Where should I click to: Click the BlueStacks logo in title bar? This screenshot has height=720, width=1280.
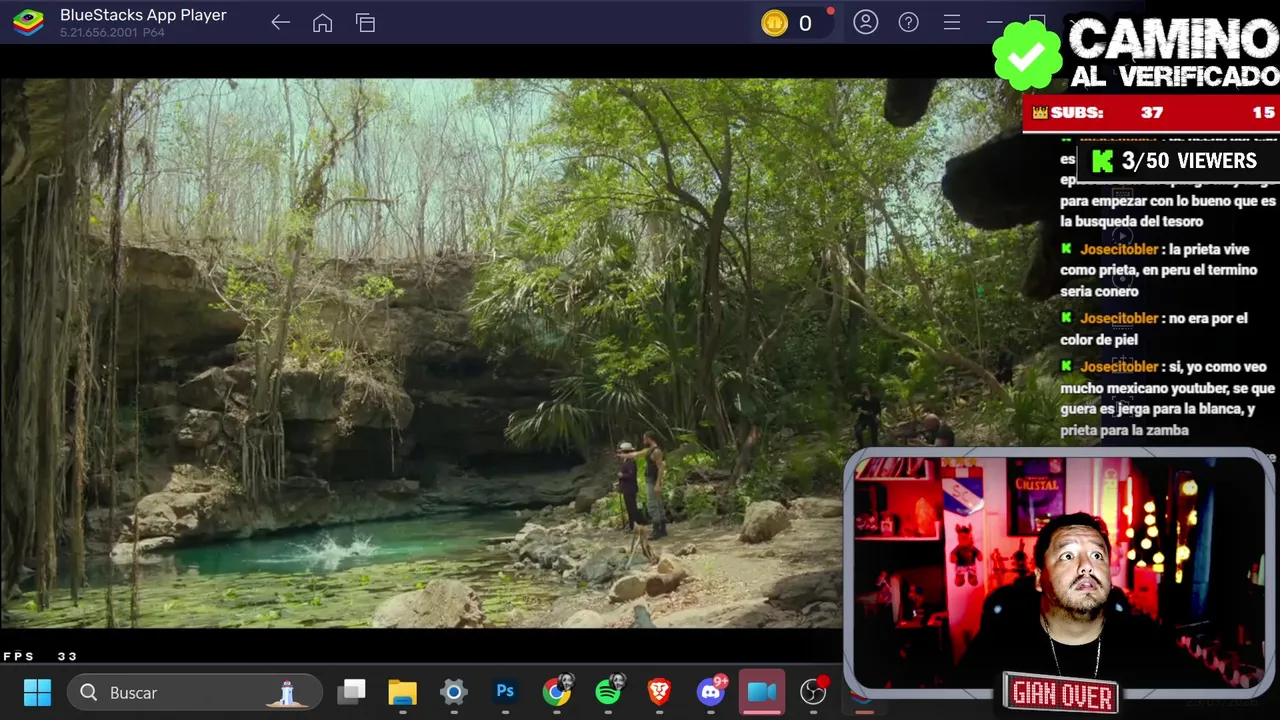[x=28, y=22]
